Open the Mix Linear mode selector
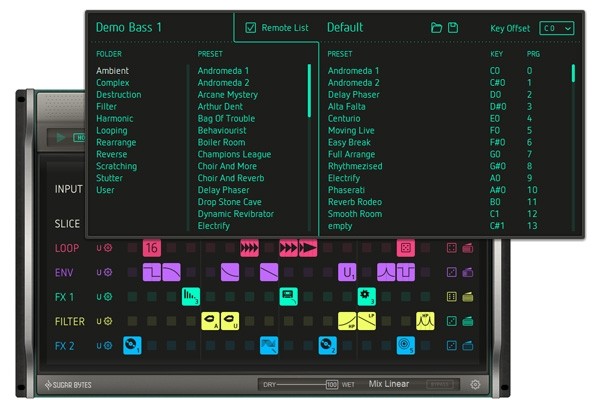The height and width of the screenshot is (400, 600). (389, 384)
